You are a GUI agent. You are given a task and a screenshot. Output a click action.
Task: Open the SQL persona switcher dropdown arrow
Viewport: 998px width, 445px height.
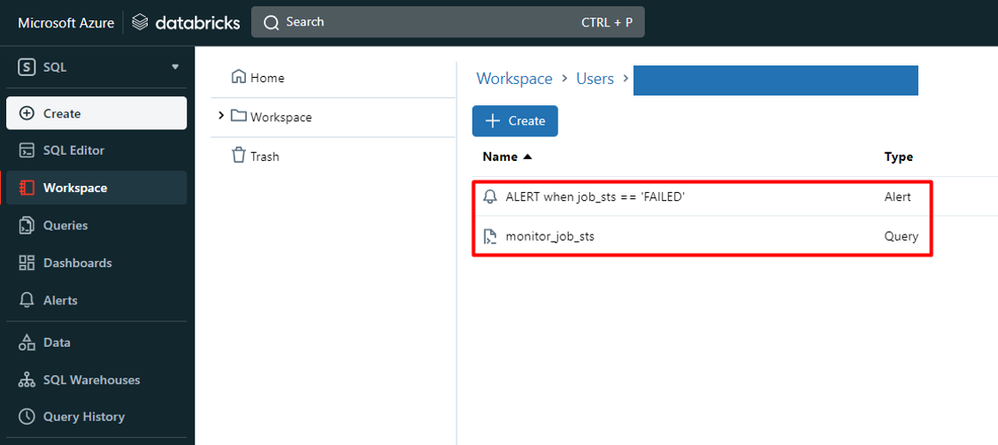(175, 67)
